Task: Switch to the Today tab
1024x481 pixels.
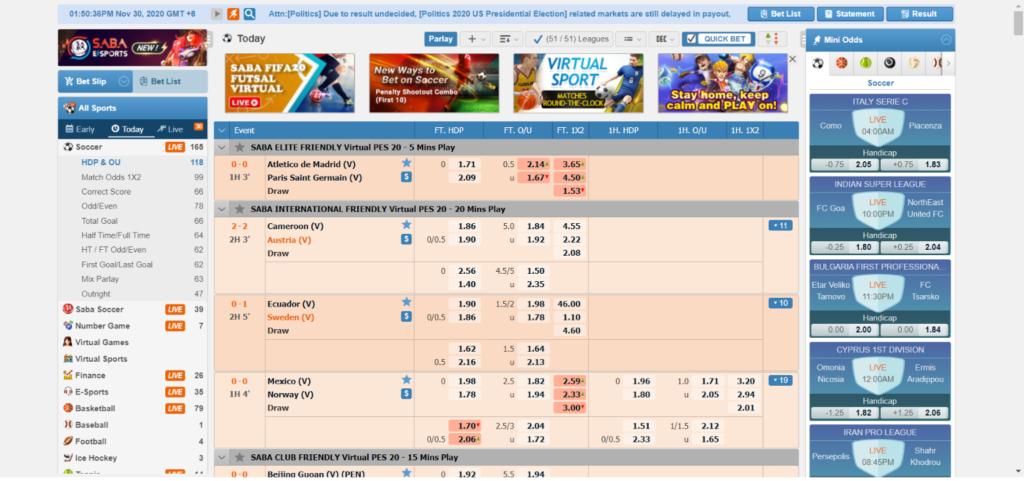Action: pyautogui.click(x=127, y=129)
